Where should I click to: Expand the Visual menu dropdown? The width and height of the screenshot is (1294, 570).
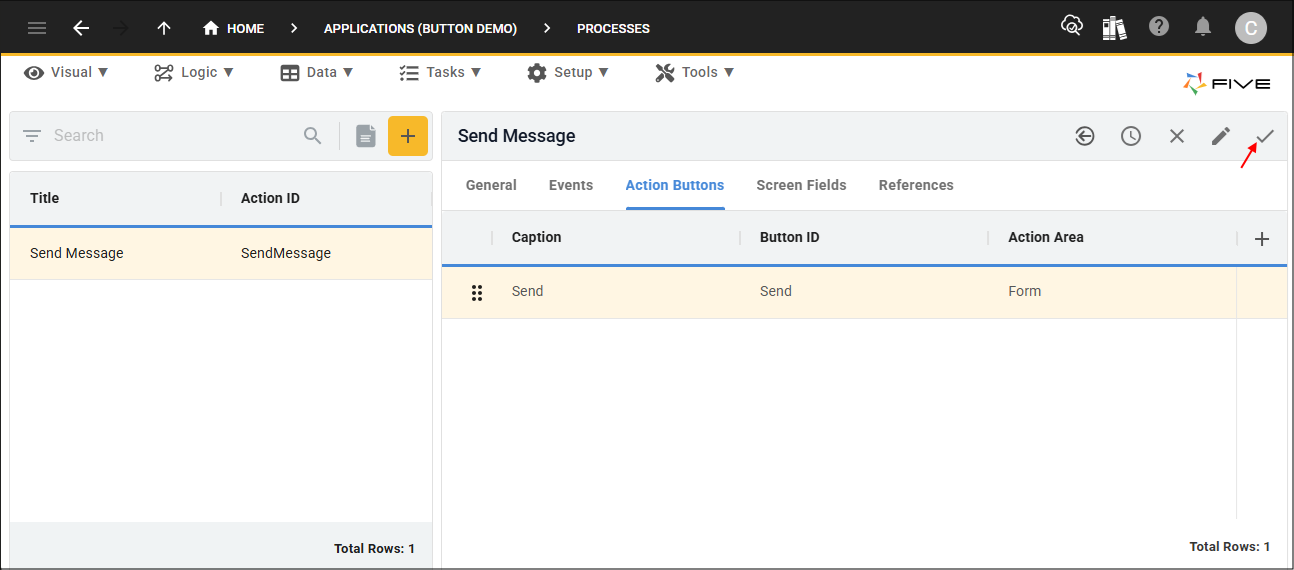click(x=66, y=72)
